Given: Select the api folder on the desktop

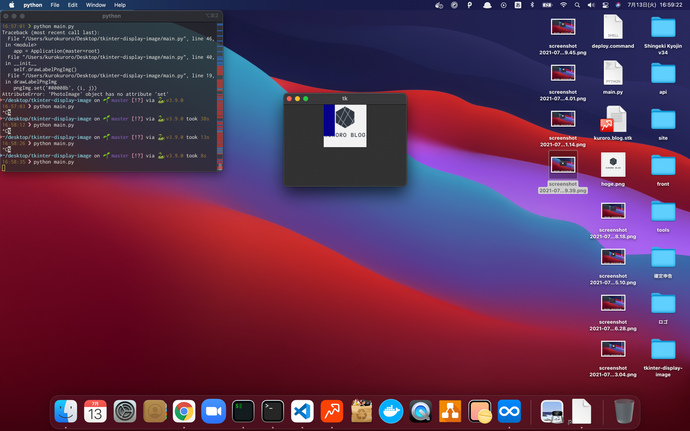Looking at the screenshot, I should point(663,73).
